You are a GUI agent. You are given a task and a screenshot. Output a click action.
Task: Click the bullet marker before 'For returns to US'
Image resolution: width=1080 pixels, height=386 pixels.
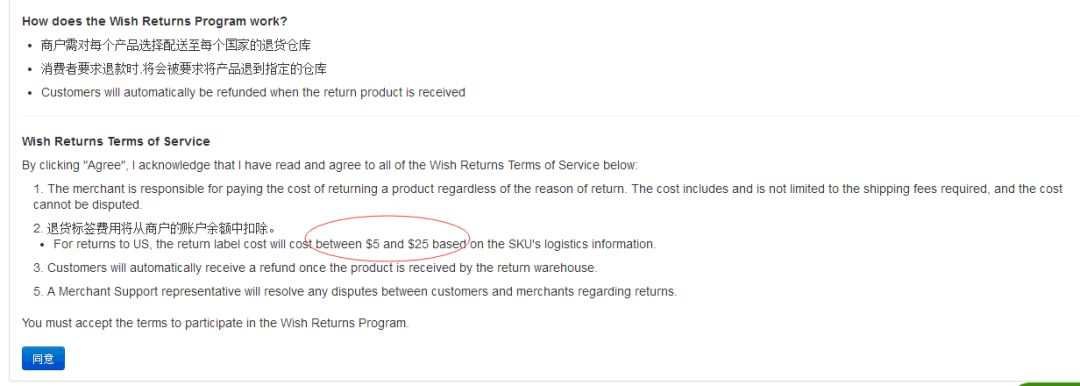[43, 245]
